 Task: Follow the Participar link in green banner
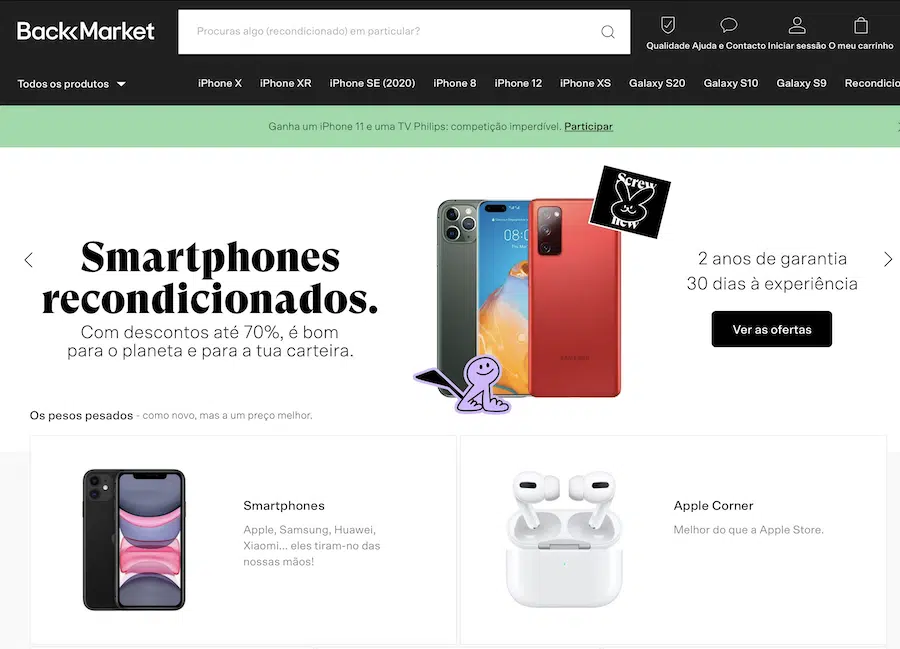coord(588,126)
